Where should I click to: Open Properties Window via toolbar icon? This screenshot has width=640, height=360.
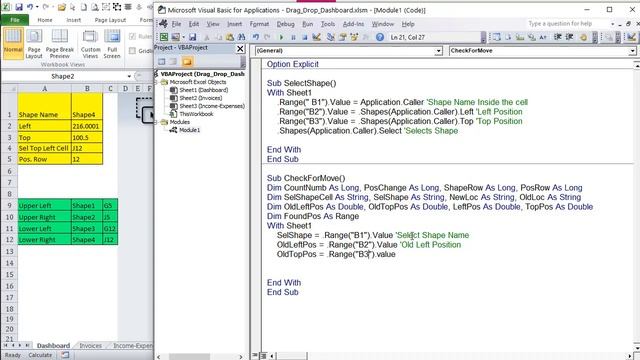point(342,37)
